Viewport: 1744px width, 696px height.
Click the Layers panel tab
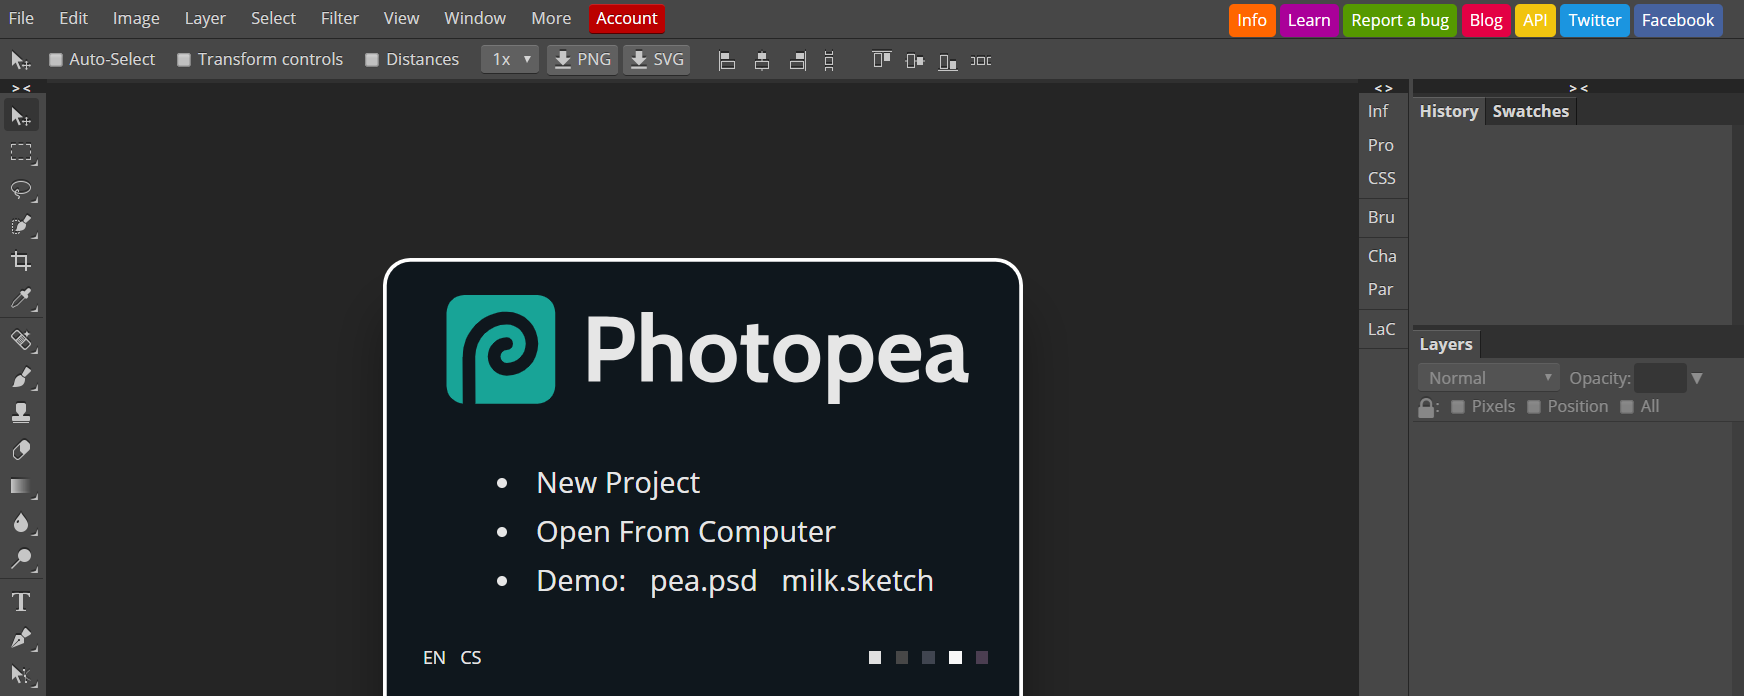1446,344
